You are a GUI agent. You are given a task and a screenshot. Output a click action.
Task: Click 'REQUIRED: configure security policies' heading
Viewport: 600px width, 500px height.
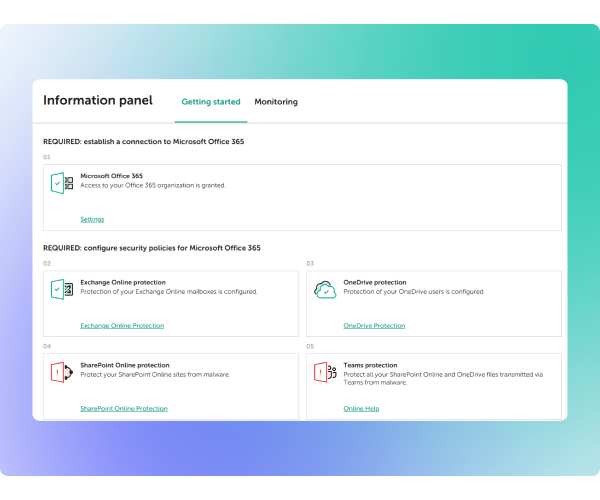pos(152,248)
